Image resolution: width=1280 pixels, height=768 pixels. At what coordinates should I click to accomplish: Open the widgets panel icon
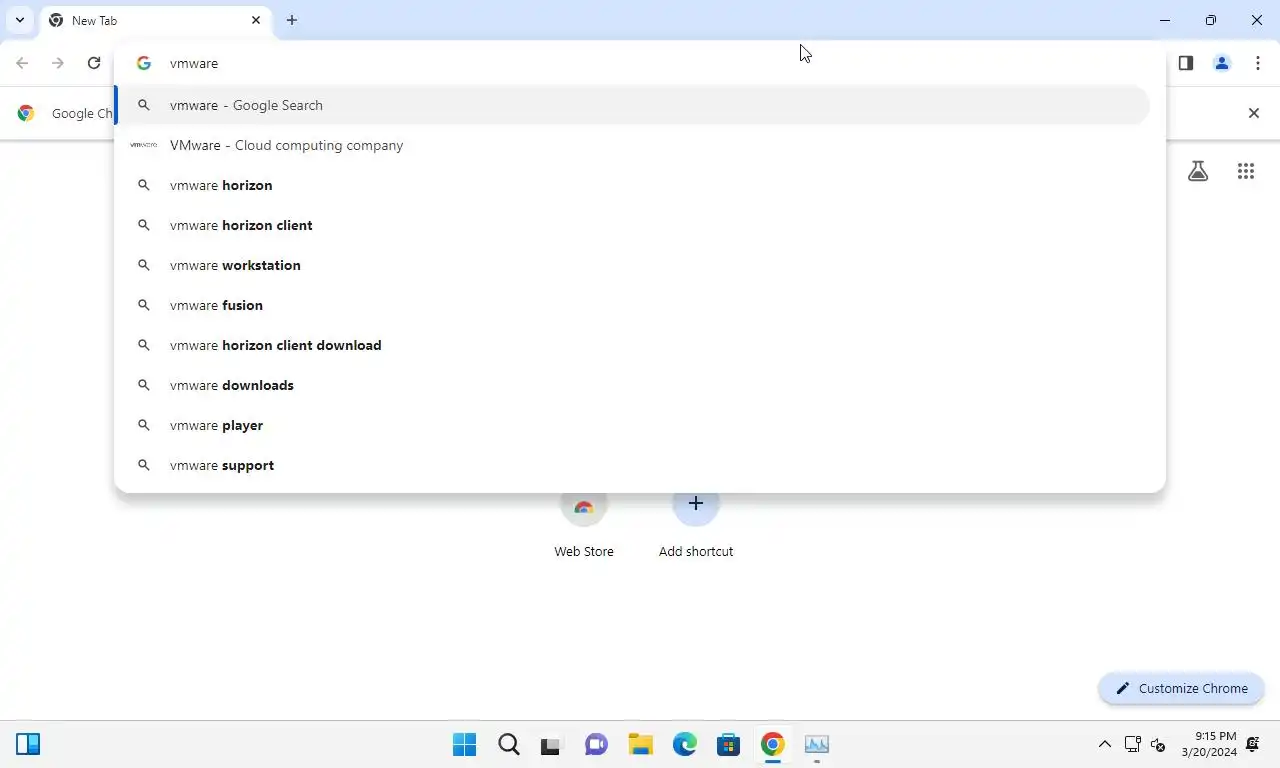point(28,744)
